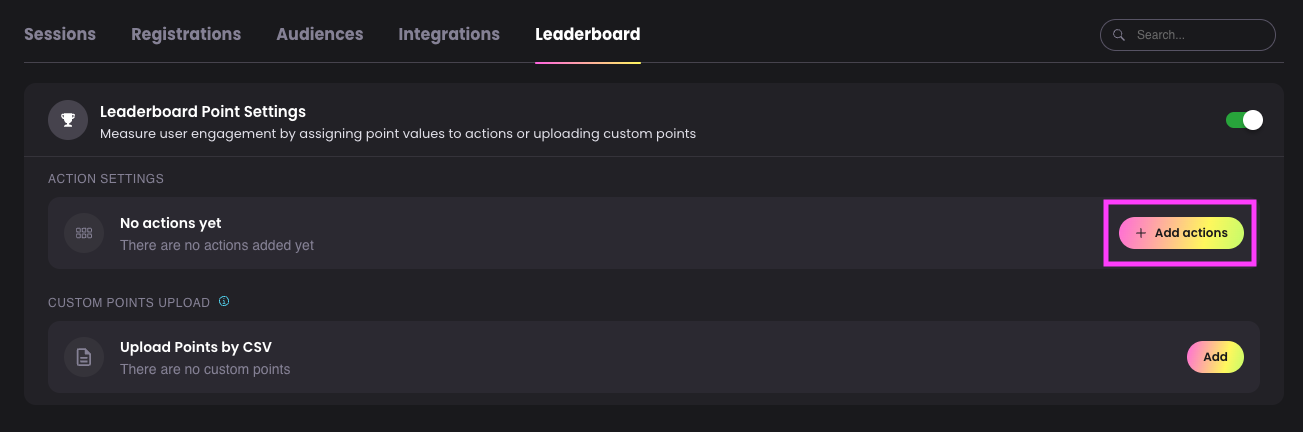Go to the Audiences tab
The width and height of the screenshot is (1303, 432).
coord(320,34)
